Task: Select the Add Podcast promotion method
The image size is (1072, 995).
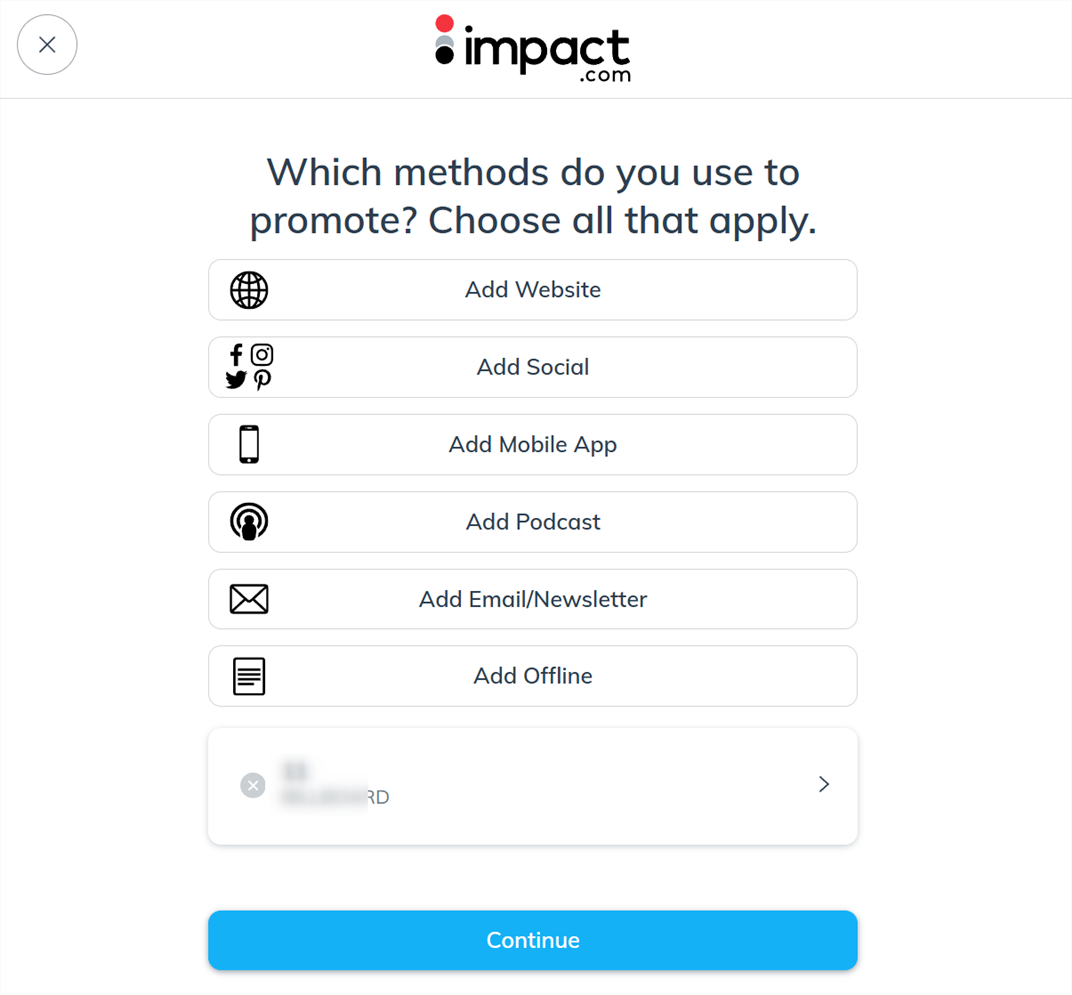Action: tap(533, 521)
